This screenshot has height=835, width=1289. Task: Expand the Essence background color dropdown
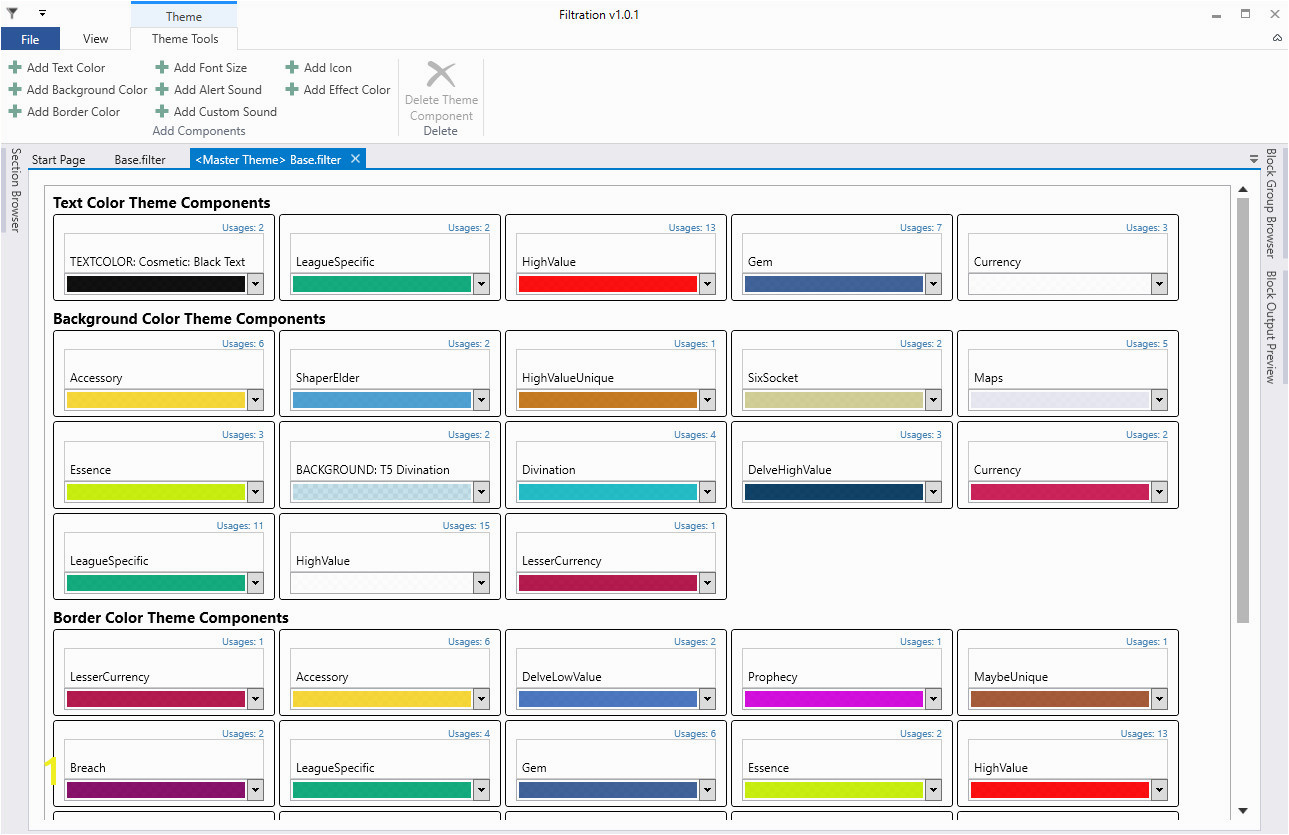click(255, 492)
